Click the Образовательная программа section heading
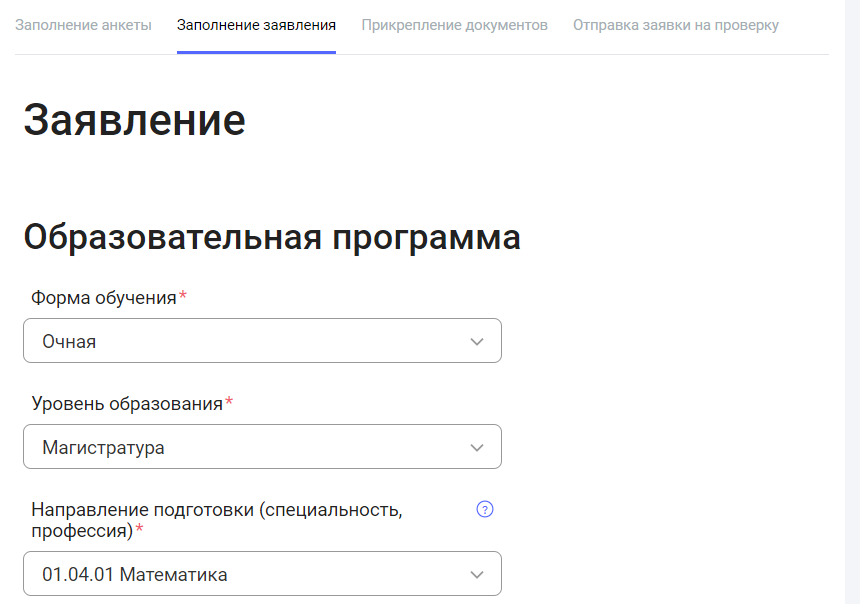 [x=271, y=238]
